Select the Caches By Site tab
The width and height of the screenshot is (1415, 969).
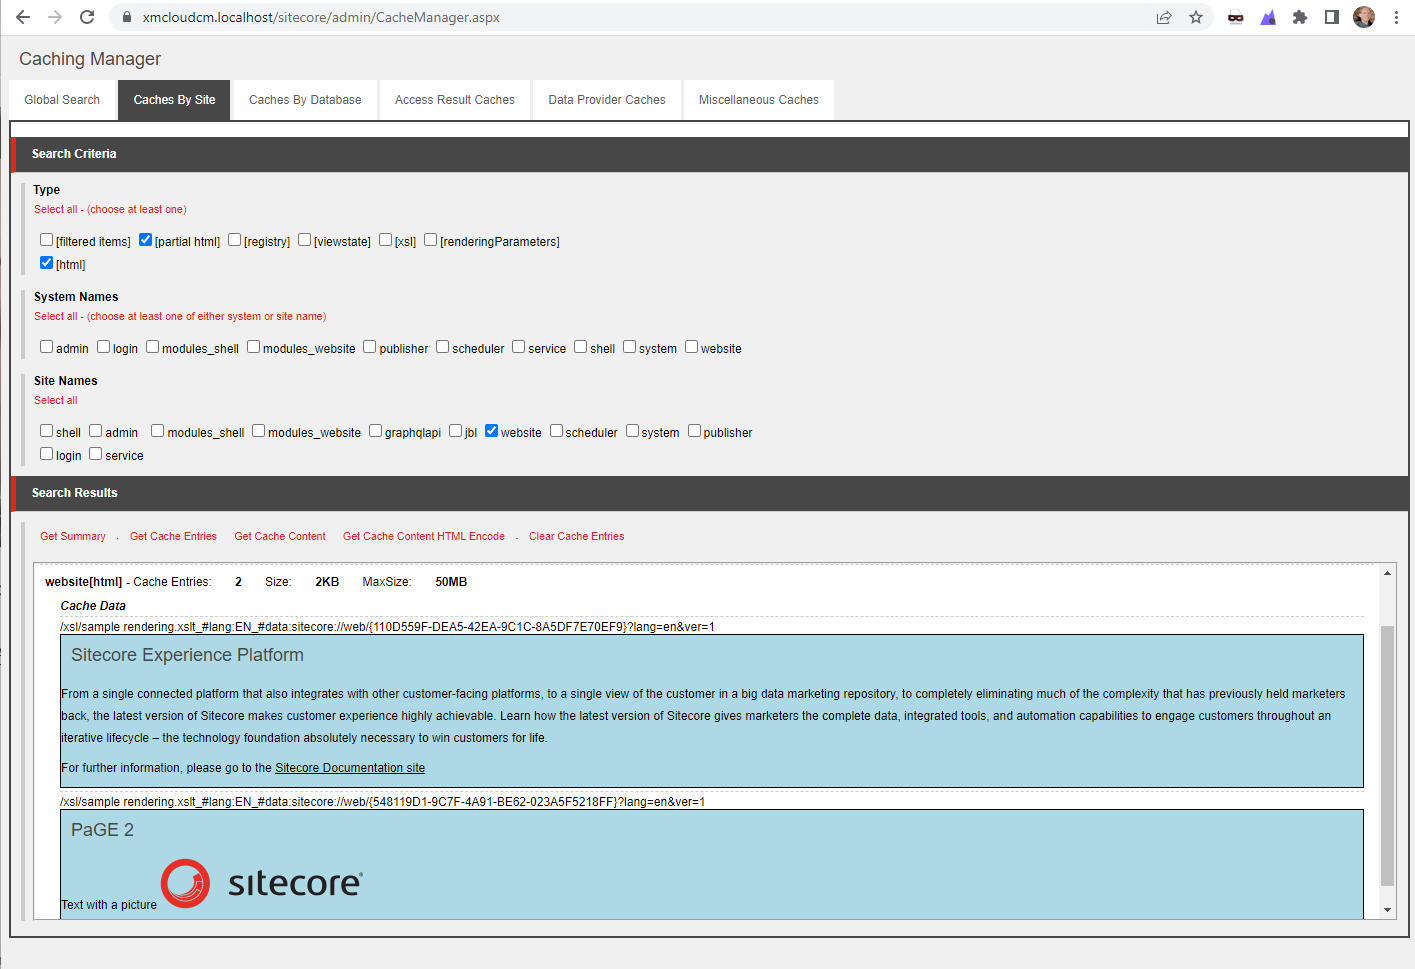pyautogui.click(x=174, y=100)
